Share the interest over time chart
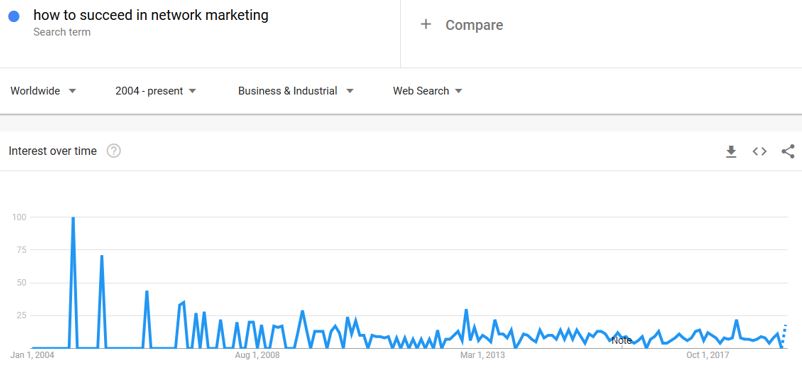Viewport: 802px width, 369px height. click(x=788, y=151)
